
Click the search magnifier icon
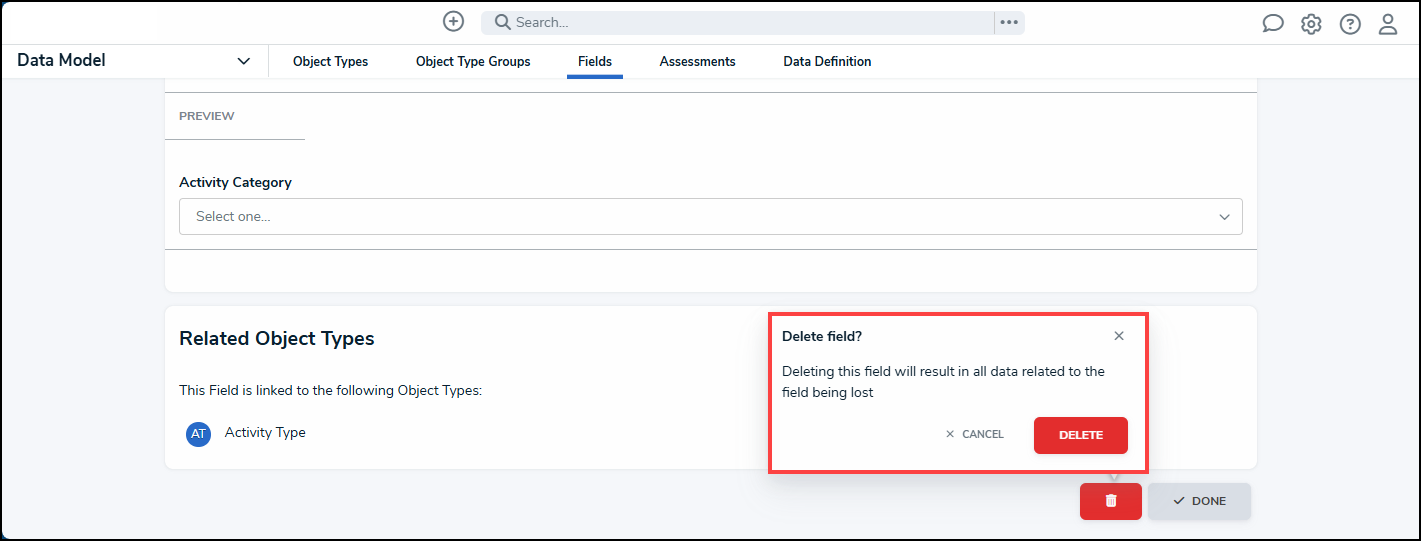click(x=503, y=22)
